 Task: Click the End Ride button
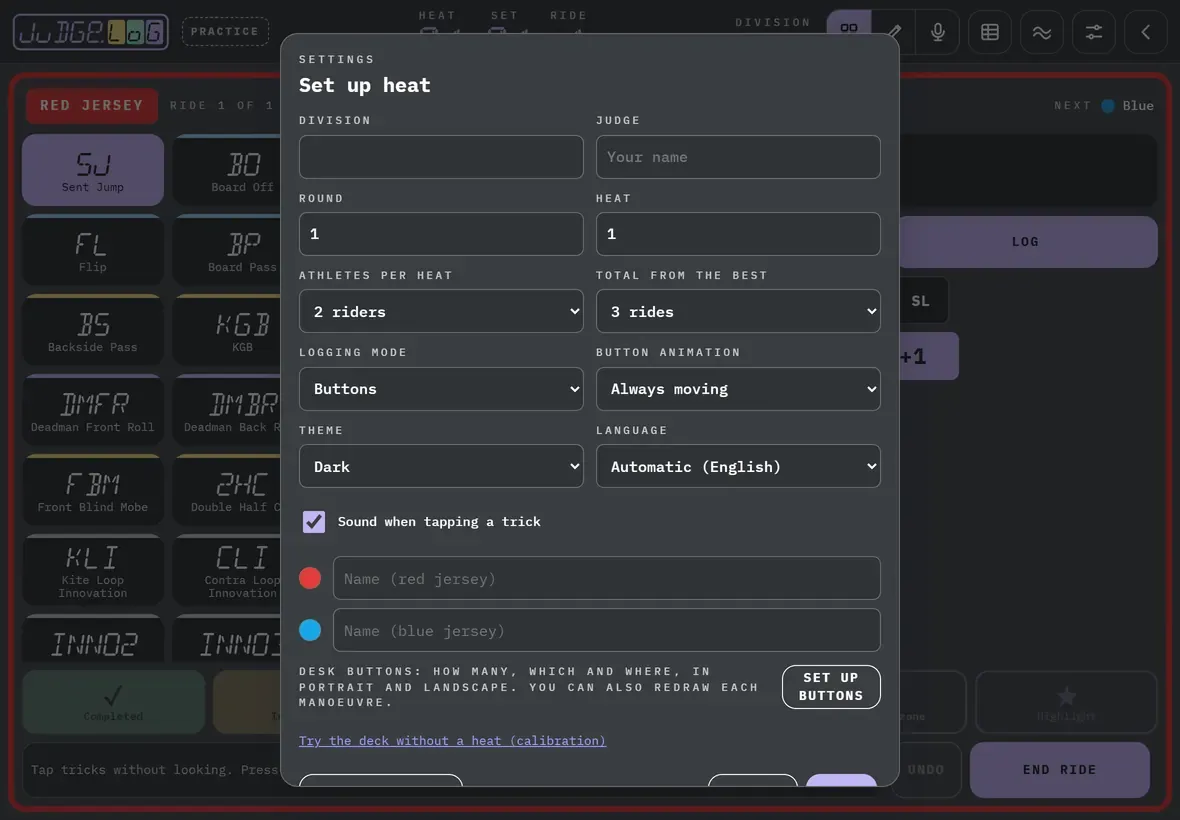click(x=1060, y=770)
